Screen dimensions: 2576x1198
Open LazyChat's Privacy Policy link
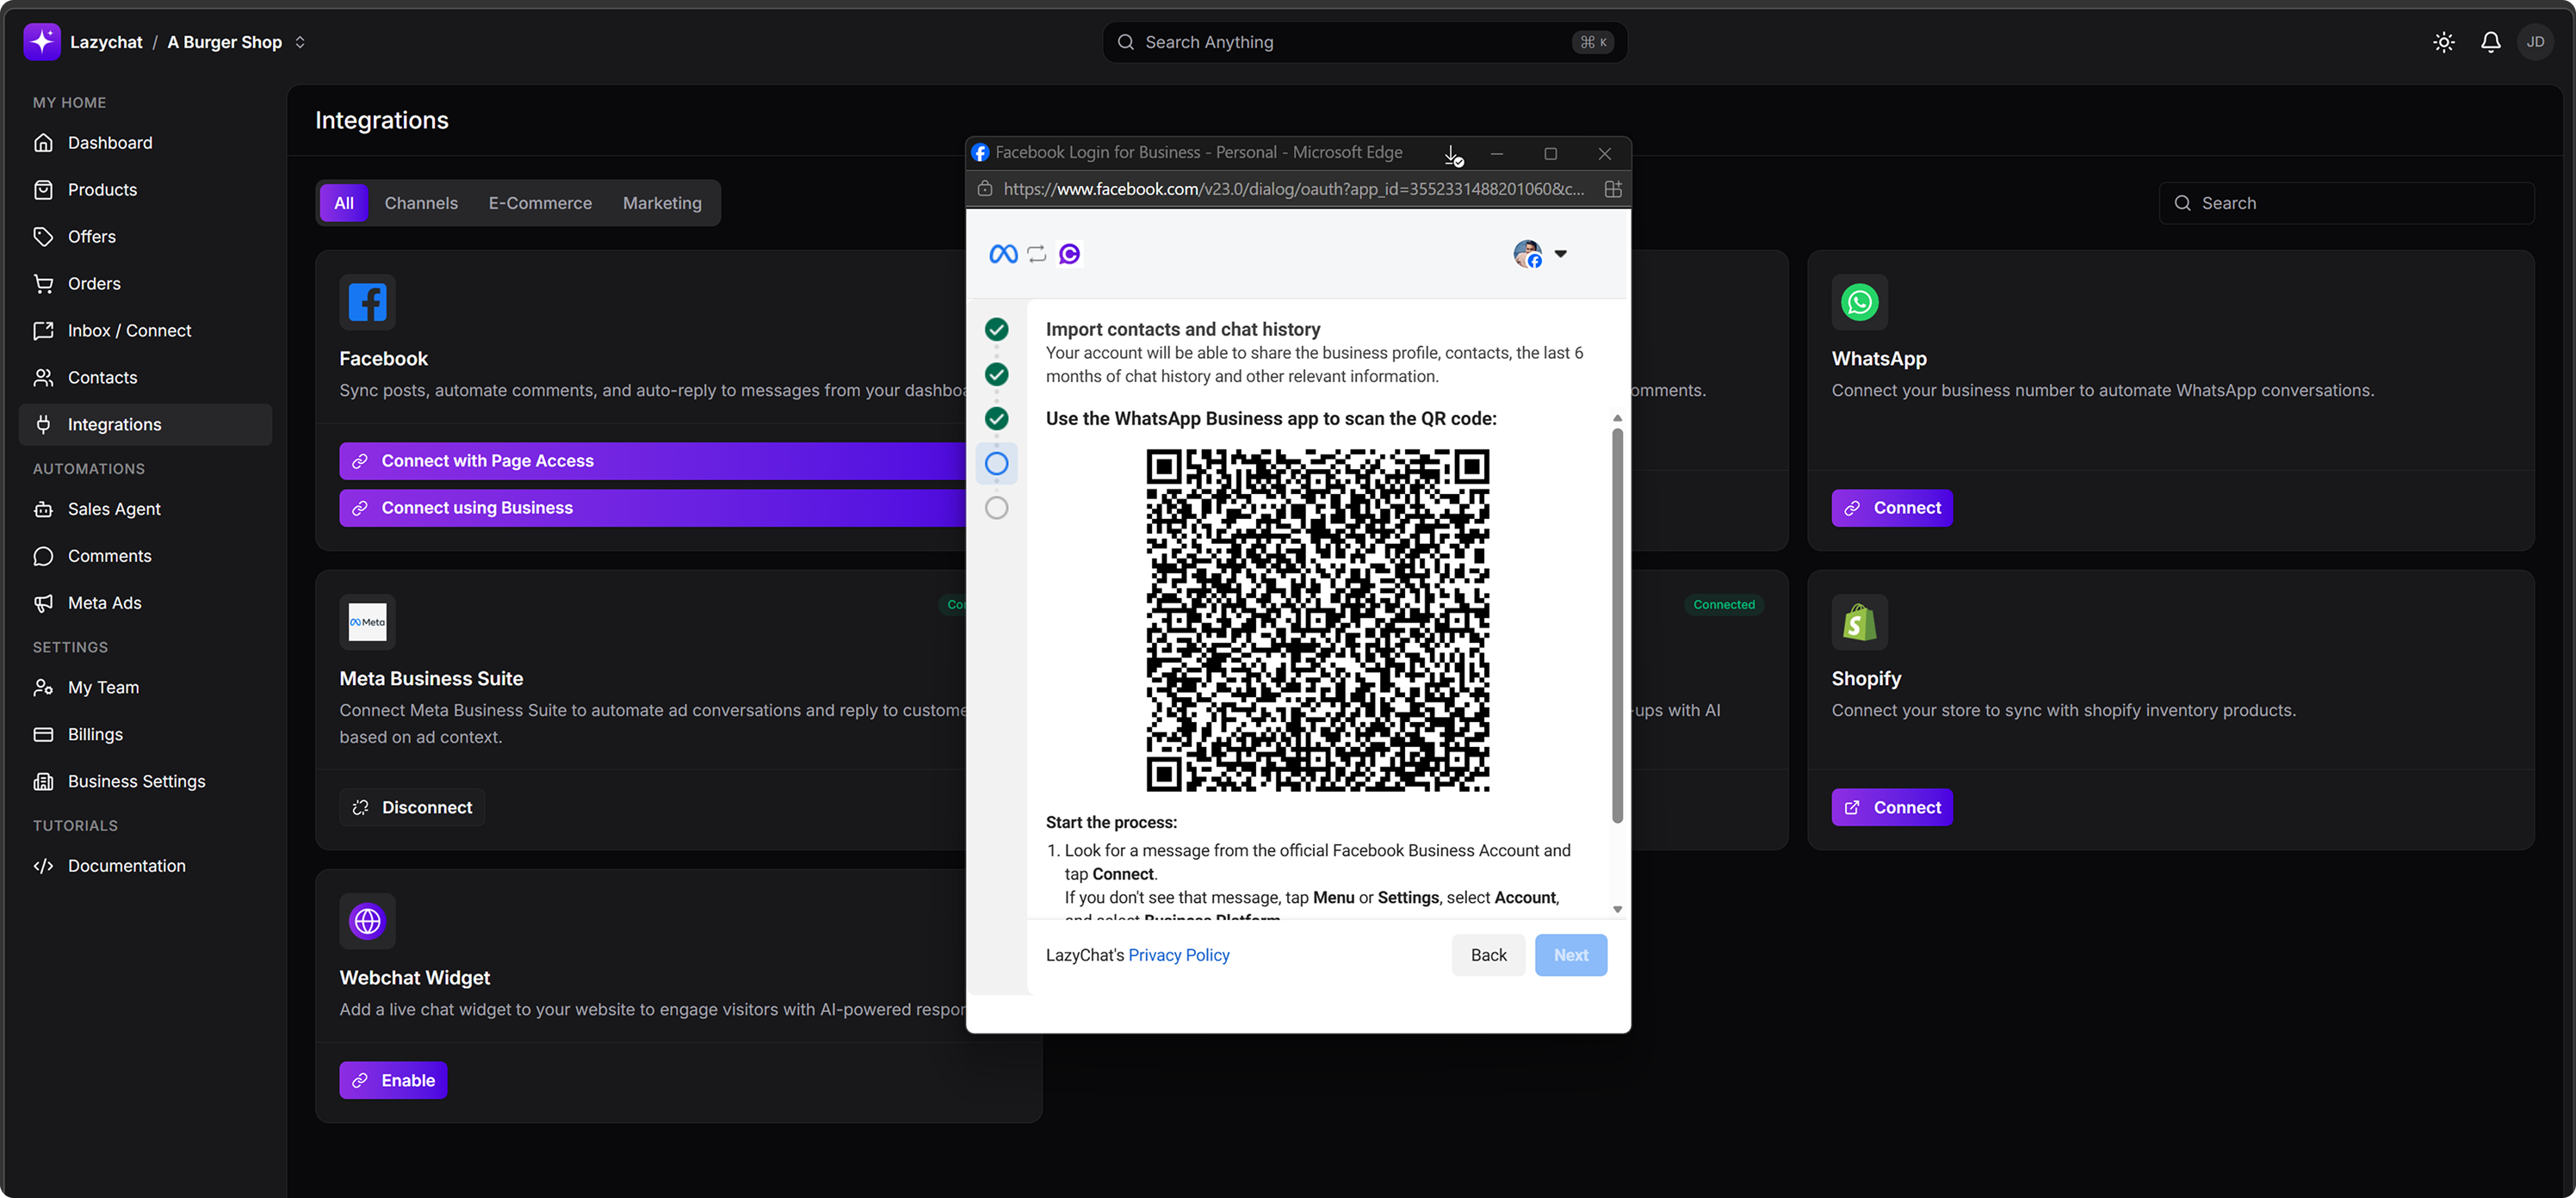click(x=1178, y=955)
